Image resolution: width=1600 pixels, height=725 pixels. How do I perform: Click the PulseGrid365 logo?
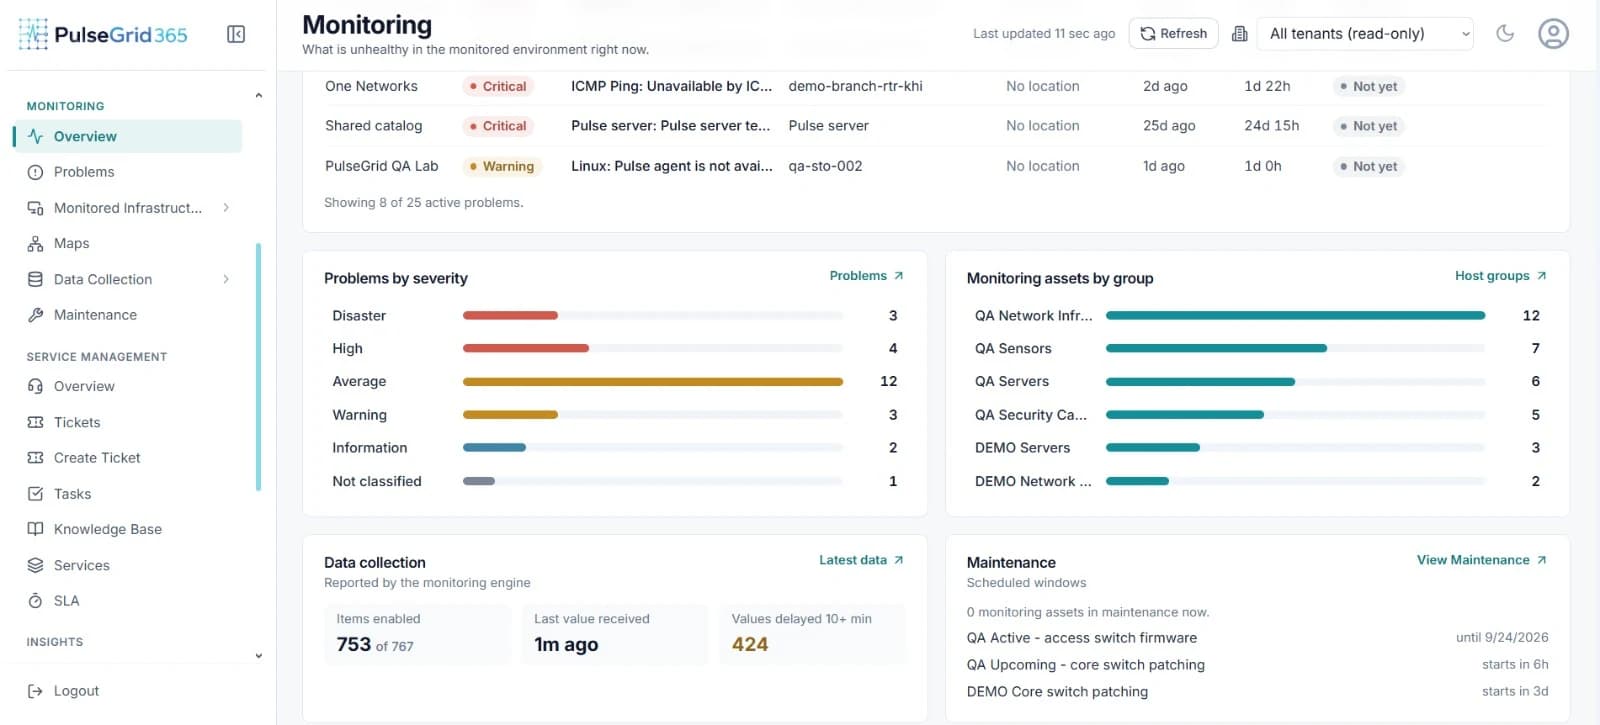tap(103, 34)
